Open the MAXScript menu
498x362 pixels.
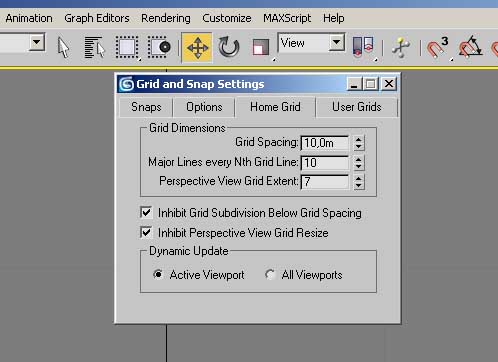pos(287,18)
